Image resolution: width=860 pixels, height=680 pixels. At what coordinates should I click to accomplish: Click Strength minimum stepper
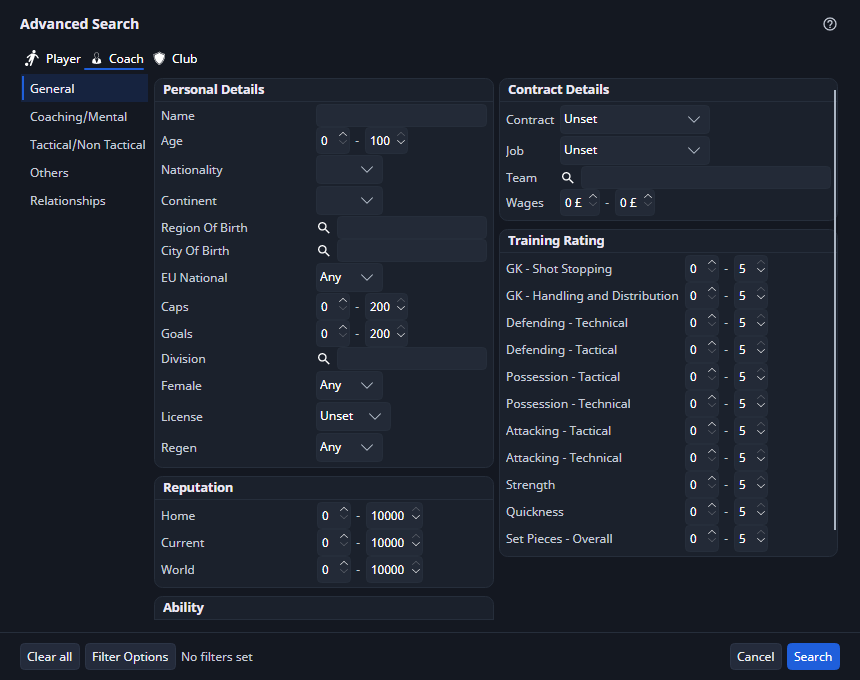tap(701, 485)
